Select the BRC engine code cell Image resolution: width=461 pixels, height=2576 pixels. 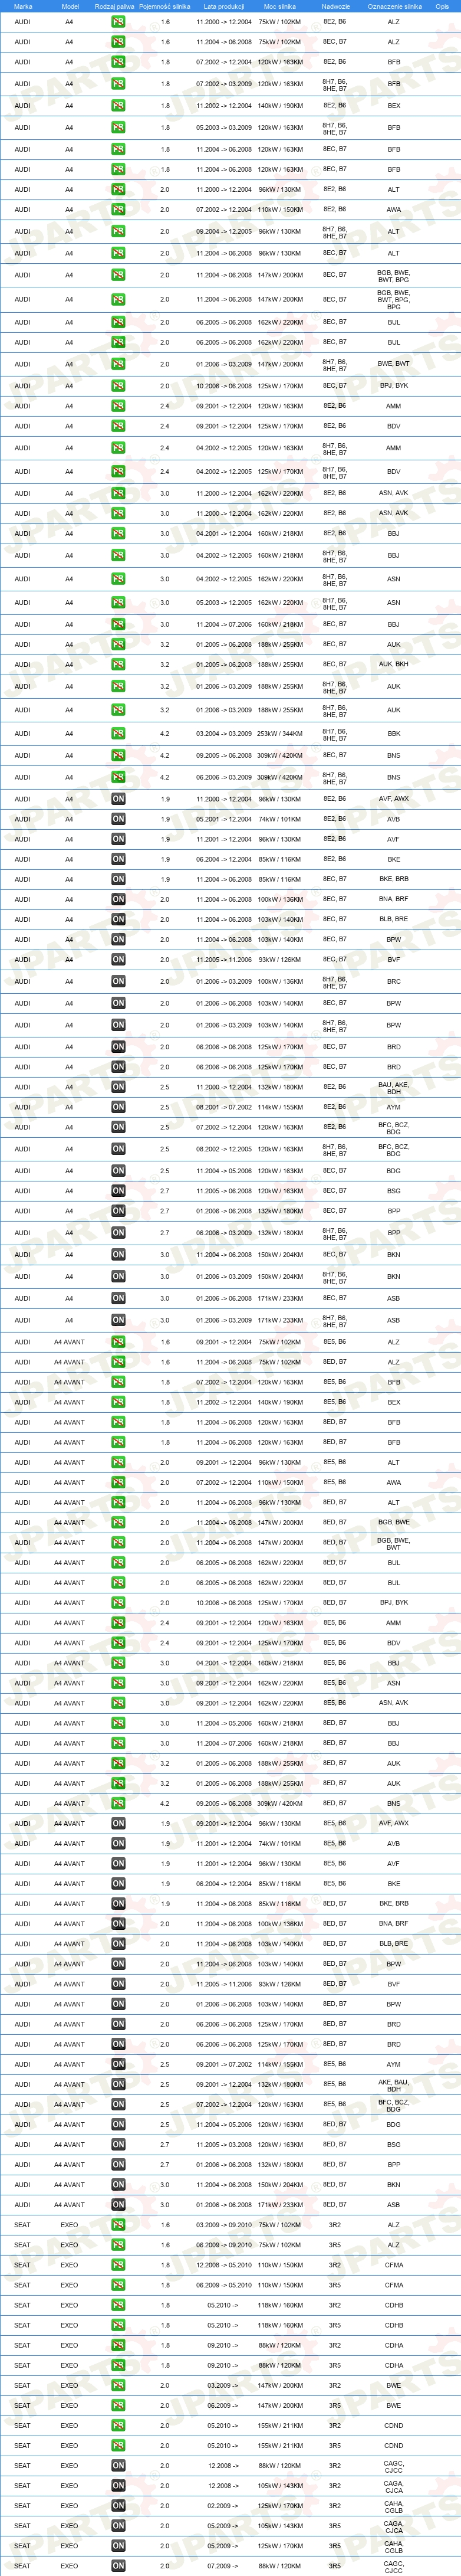point(394,981)
